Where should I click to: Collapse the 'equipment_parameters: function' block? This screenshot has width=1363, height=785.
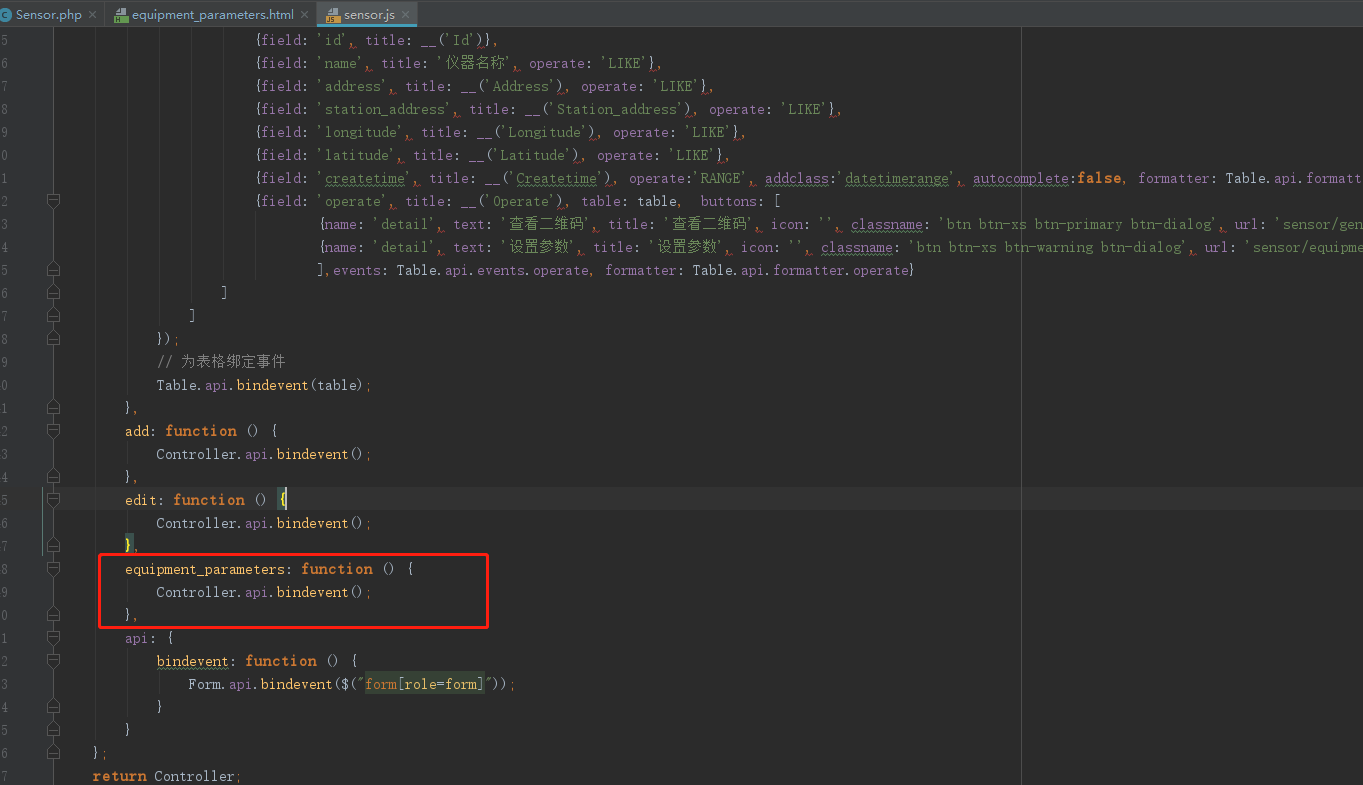pyautogui.click(x=53, y=569)
